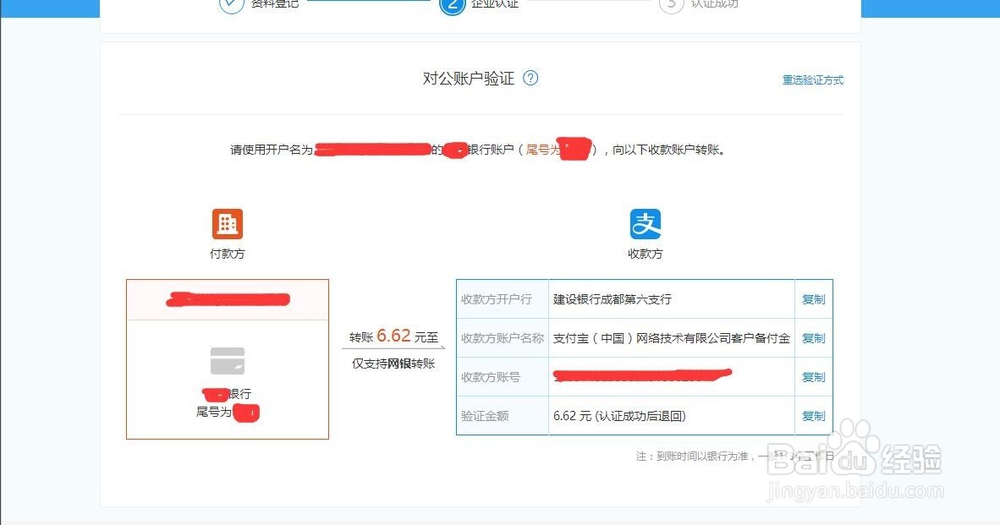Copy the 收款方账户名称 value with 复制
Image resolution: width=1000 pixels, height=525 pixels.
[x=813, y=338]
